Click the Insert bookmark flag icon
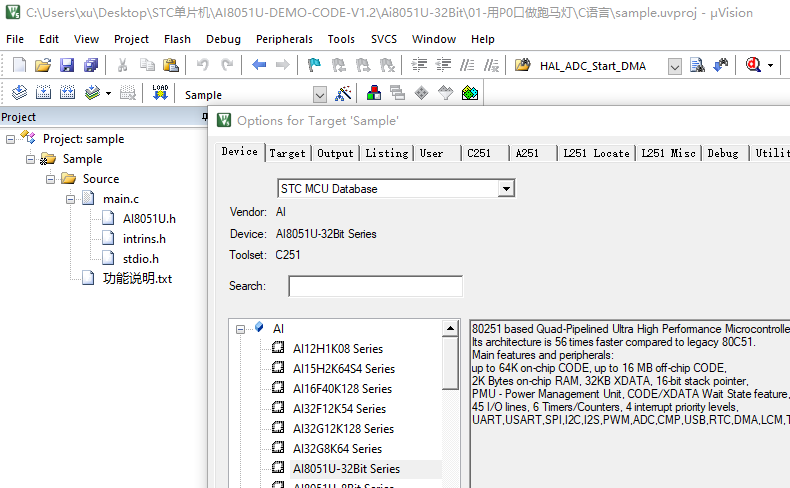790x488 pixels. pos(314,65)
